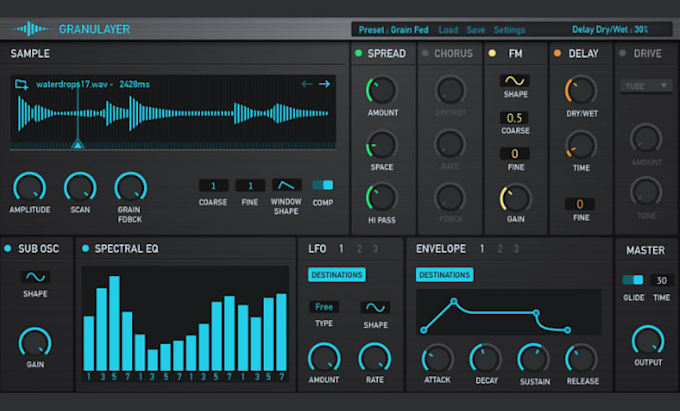Click the FM shape sine wave icon
The image size is (680, 411).
[515, 81]
